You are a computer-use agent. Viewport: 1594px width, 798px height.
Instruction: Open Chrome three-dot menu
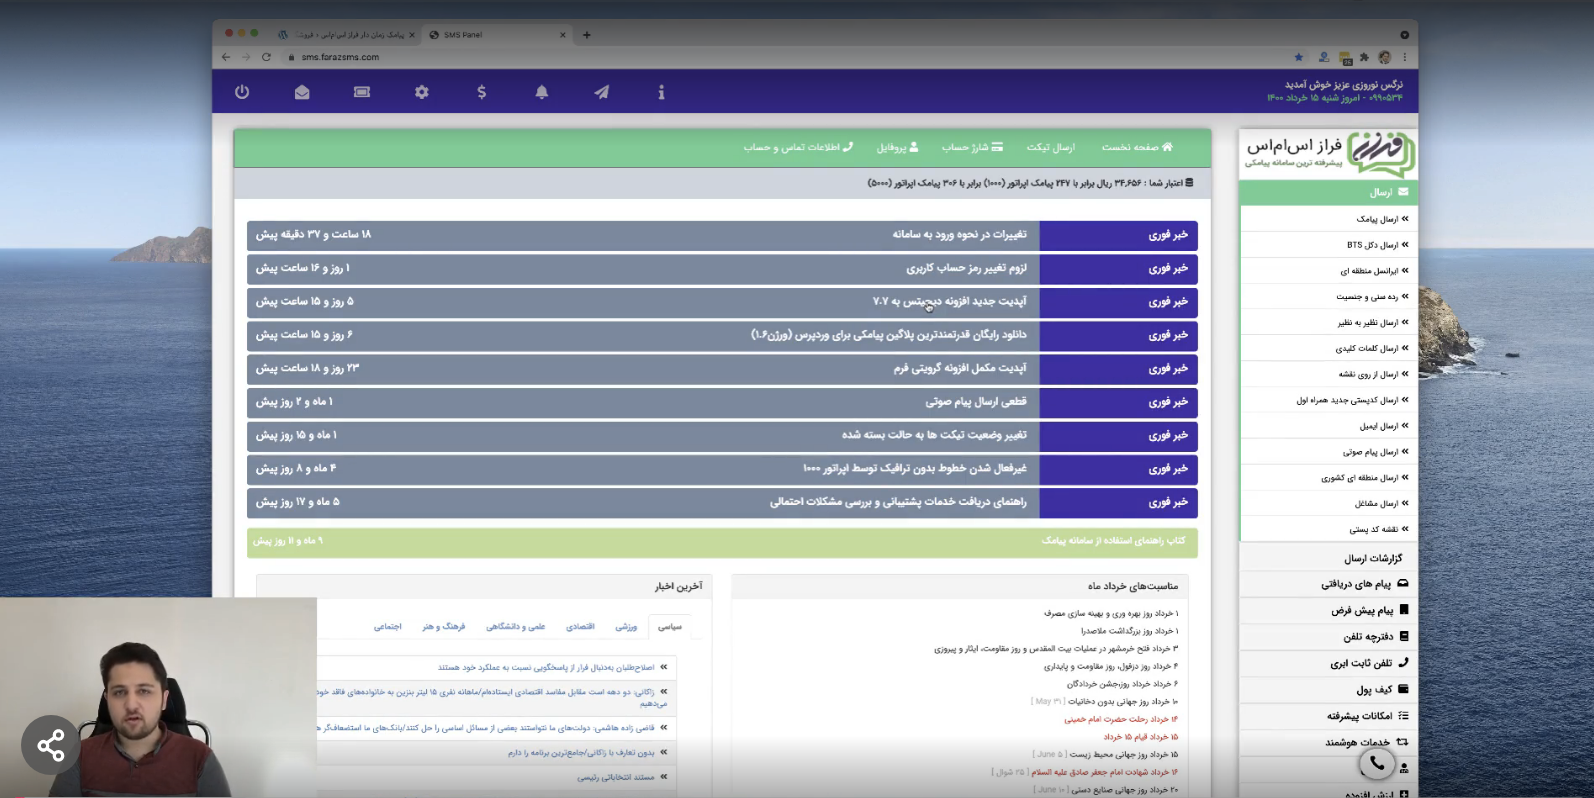click(1405, 57)
